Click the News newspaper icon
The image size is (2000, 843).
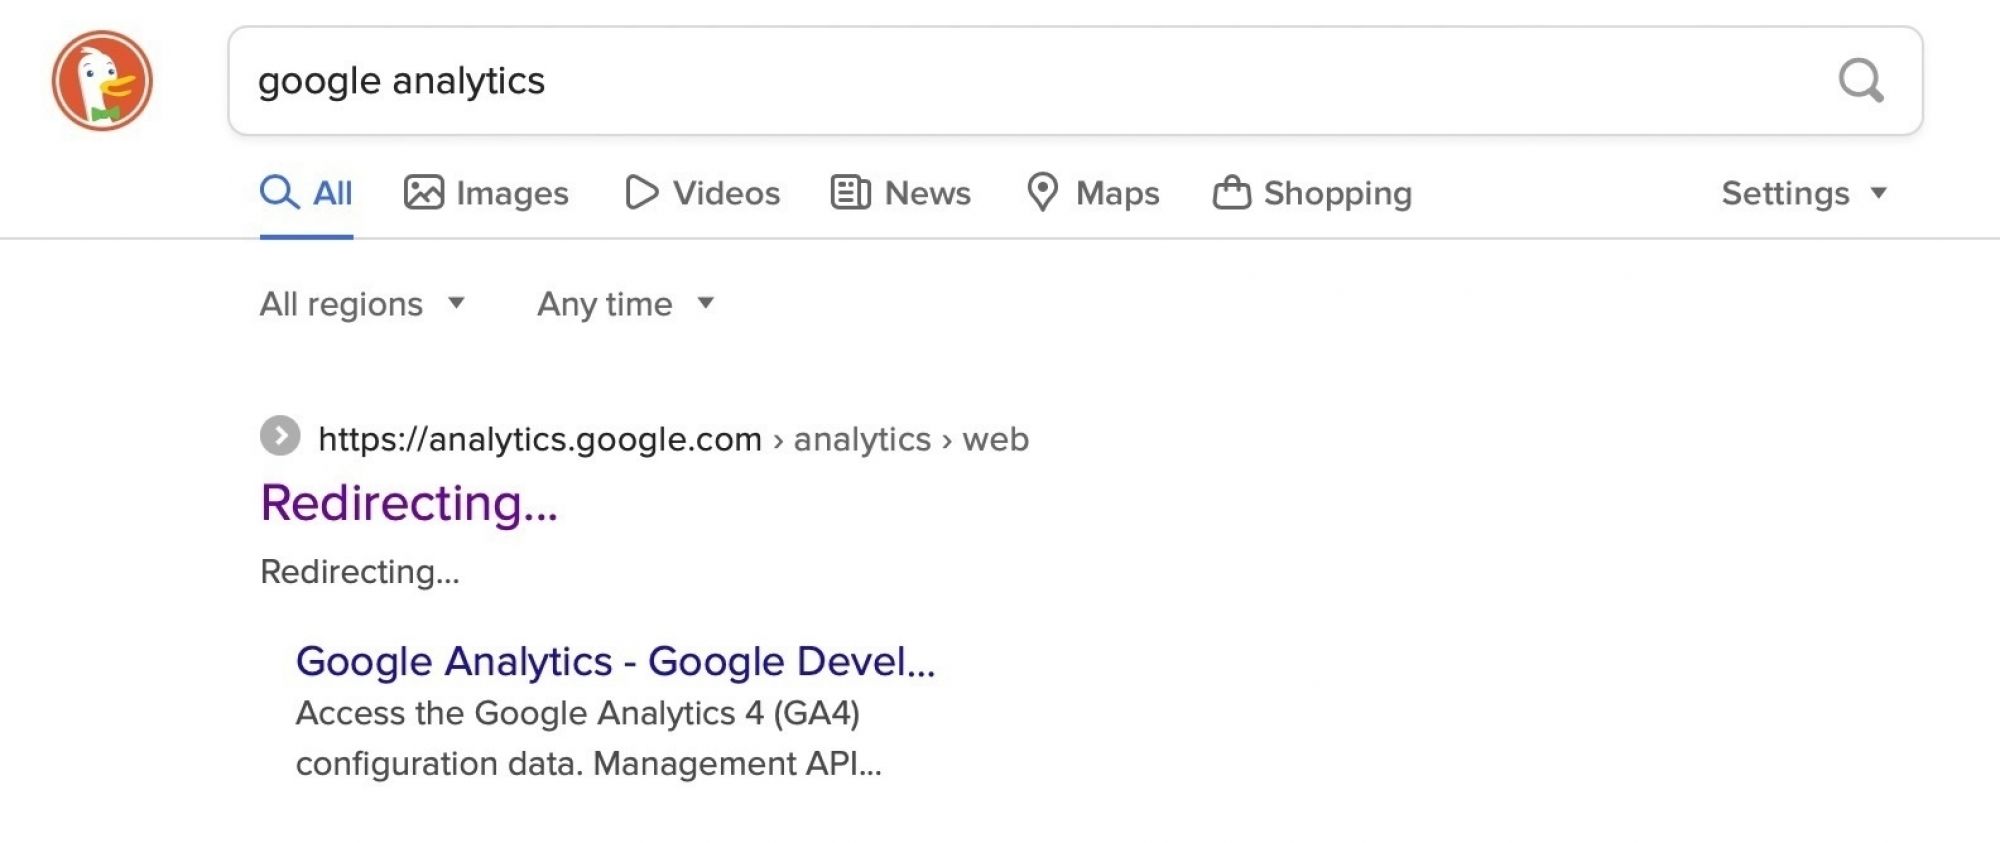850,192
